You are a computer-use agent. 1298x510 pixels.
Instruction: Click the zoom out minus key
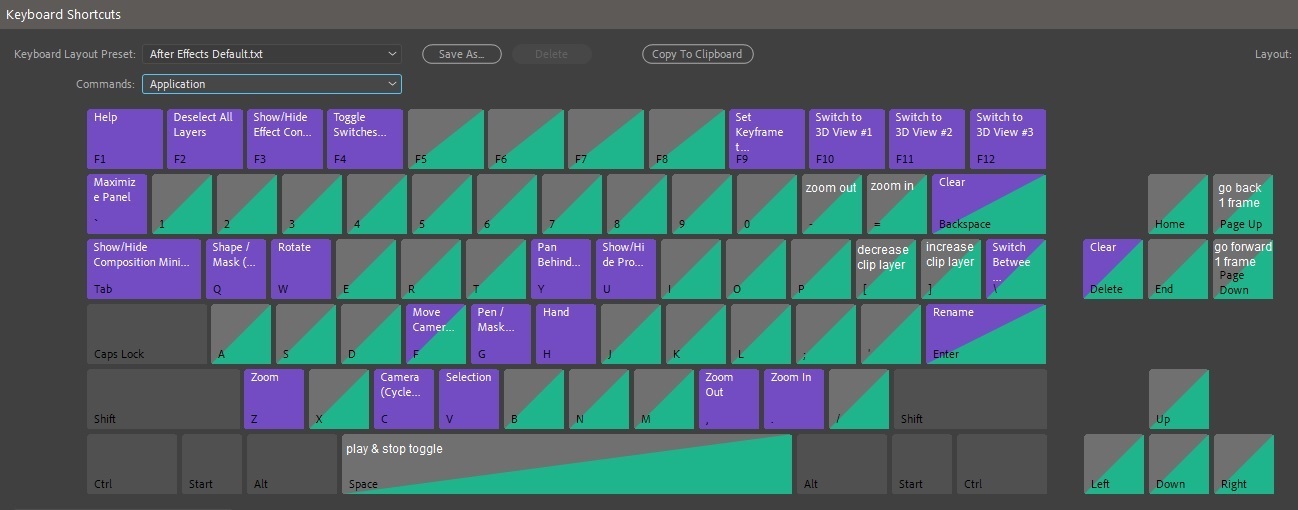tap(831, 204)
